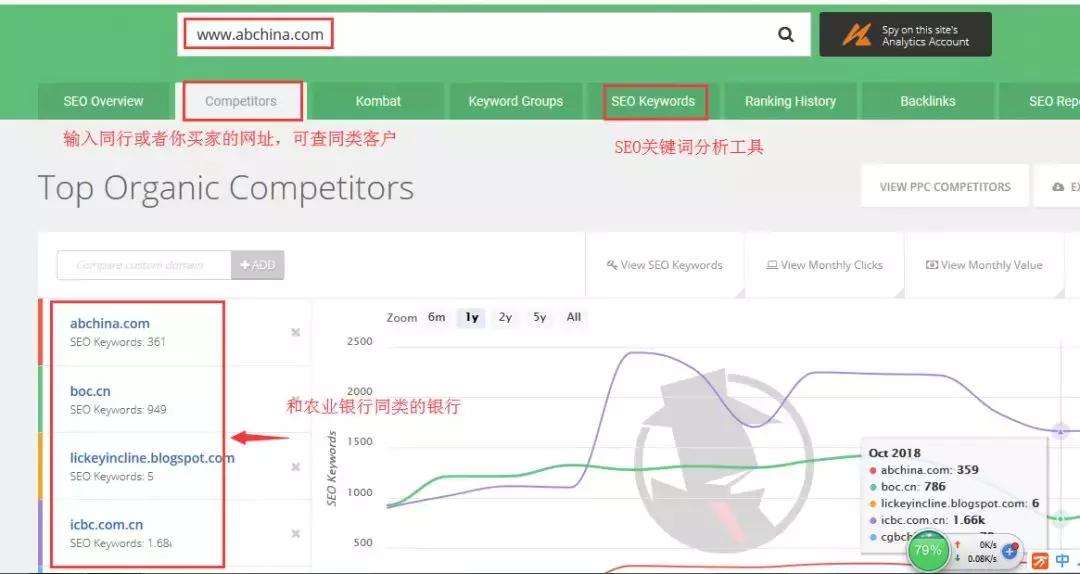Open the abchina.com competitor link

coord(110,323)
